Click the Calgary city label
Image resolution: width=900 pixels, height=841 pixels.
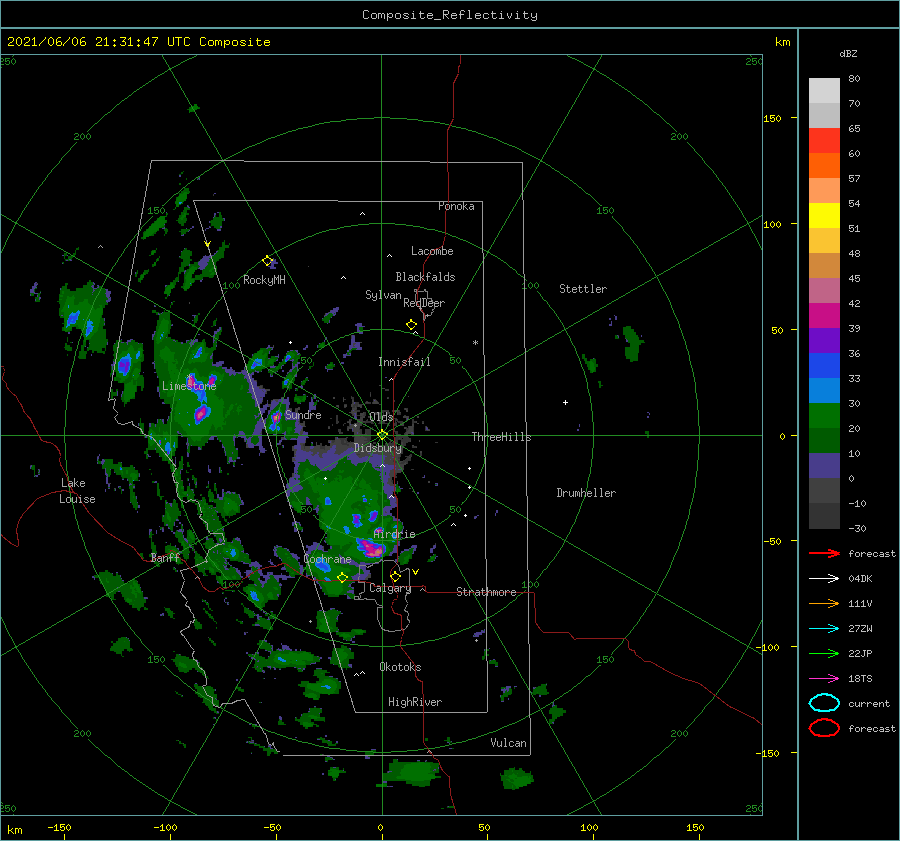click(390, 588)
